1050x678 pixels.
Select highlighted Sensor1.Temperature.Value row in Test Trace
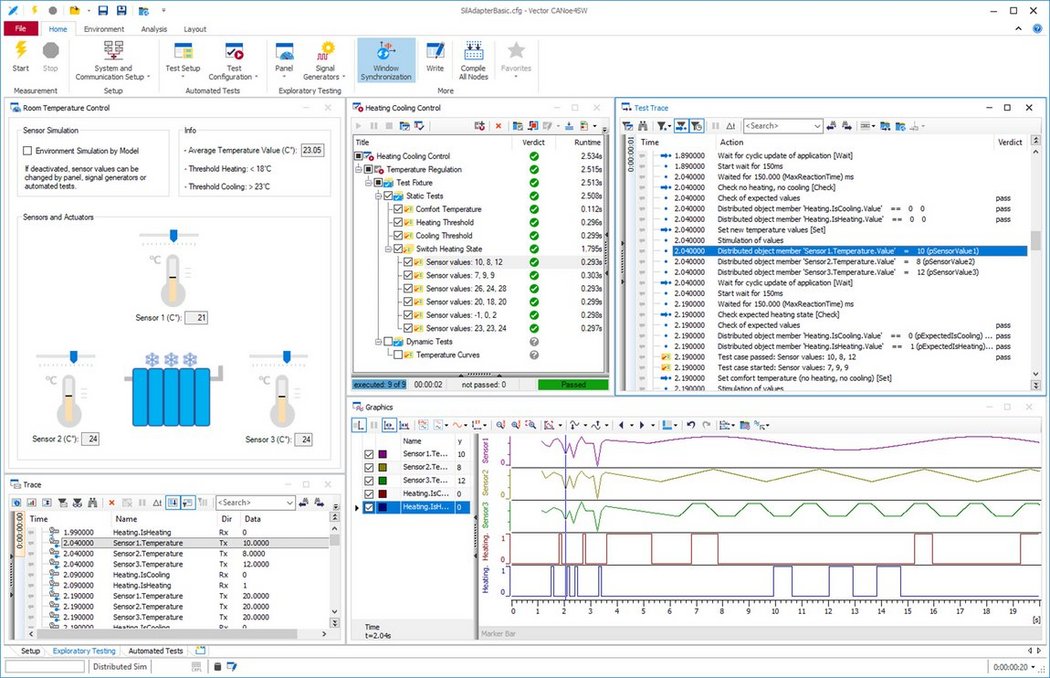pos(849,251)
